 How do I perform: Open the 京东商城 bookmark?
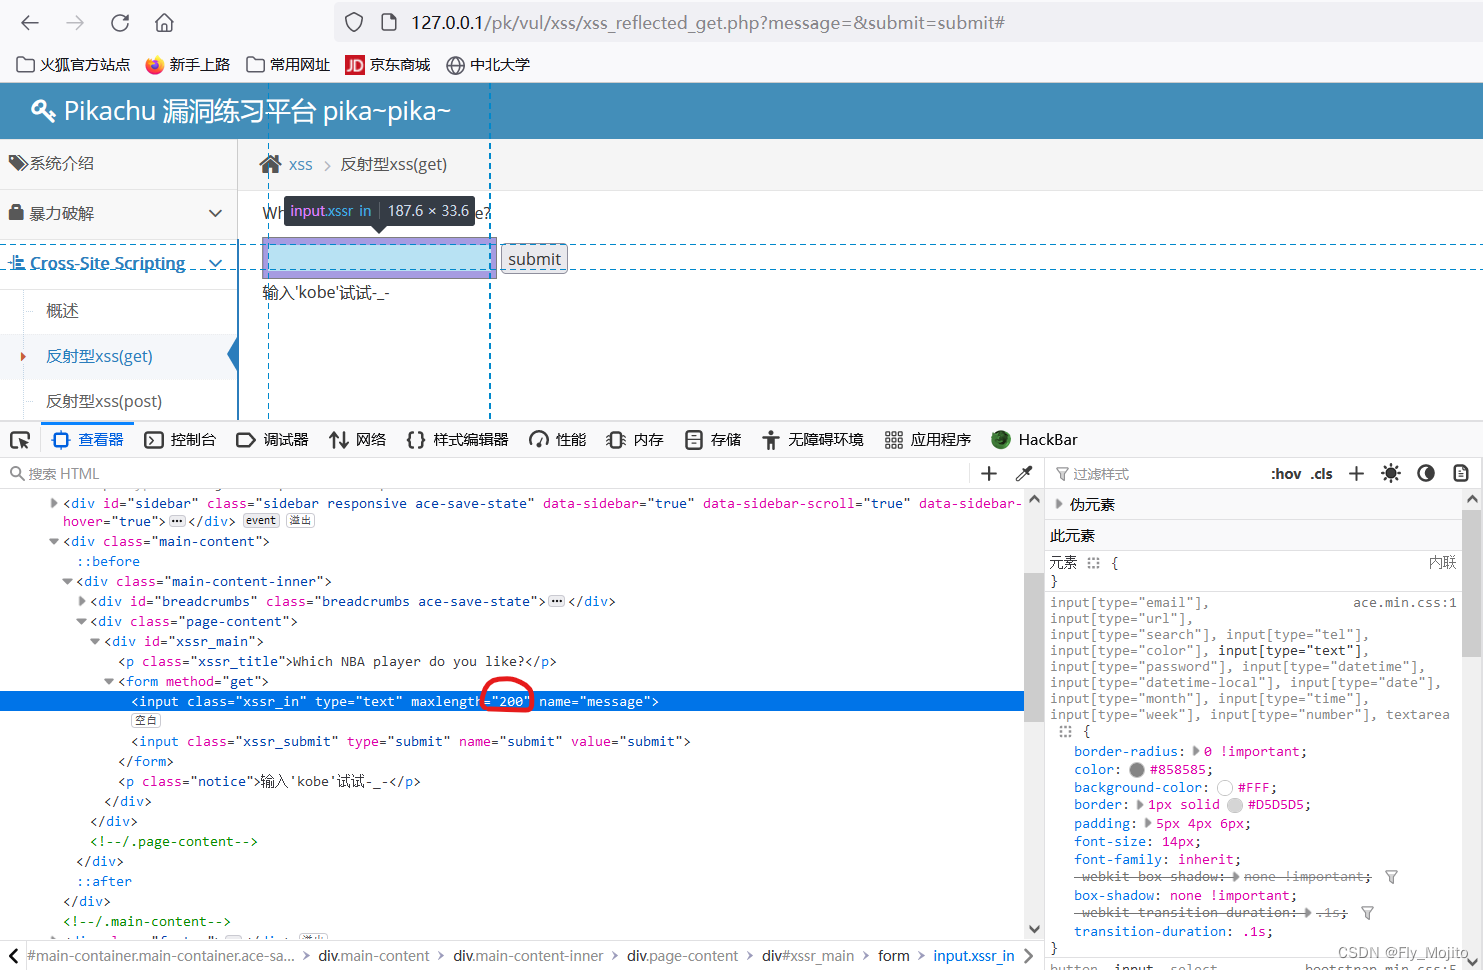tap(388, 65)
